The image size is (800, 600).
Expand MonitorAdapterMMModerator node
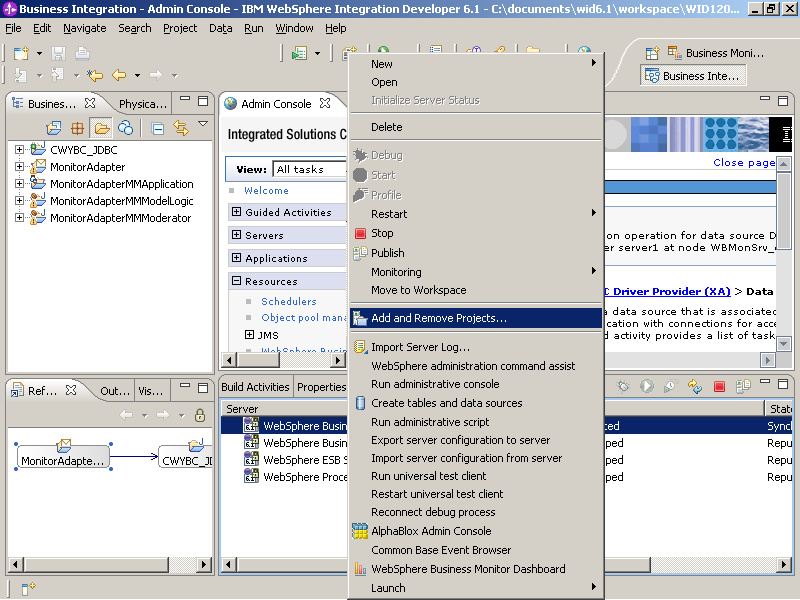pos(19,218)
